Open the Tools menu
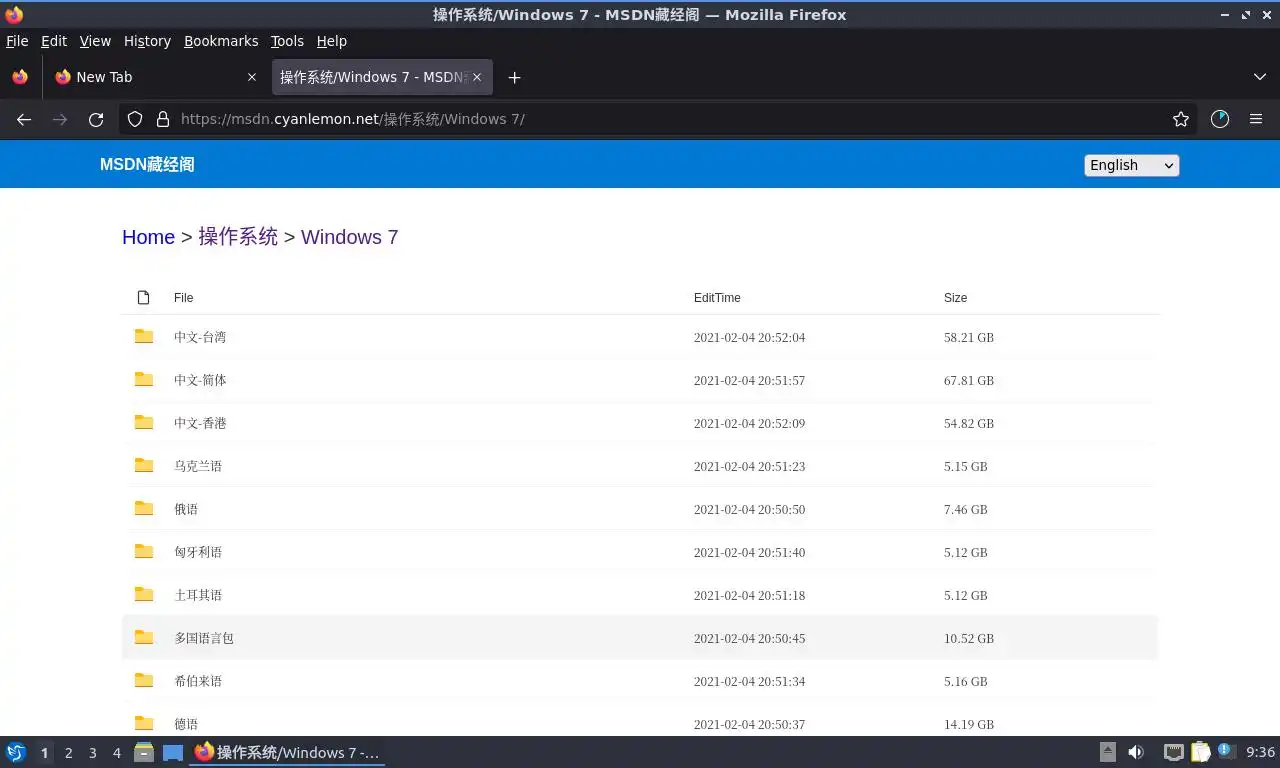 pyautogui.click(x=287, y=41)
